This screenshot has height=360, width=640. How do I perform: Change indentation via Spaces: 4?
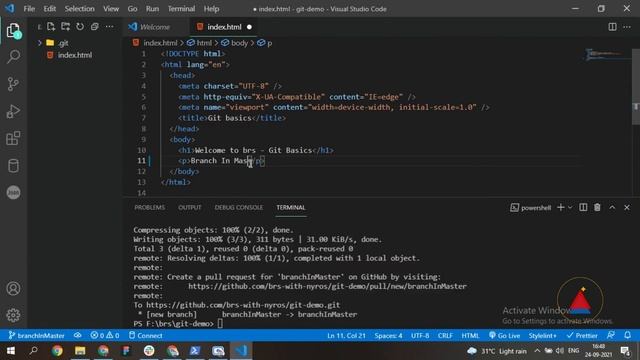click(388, 335)
